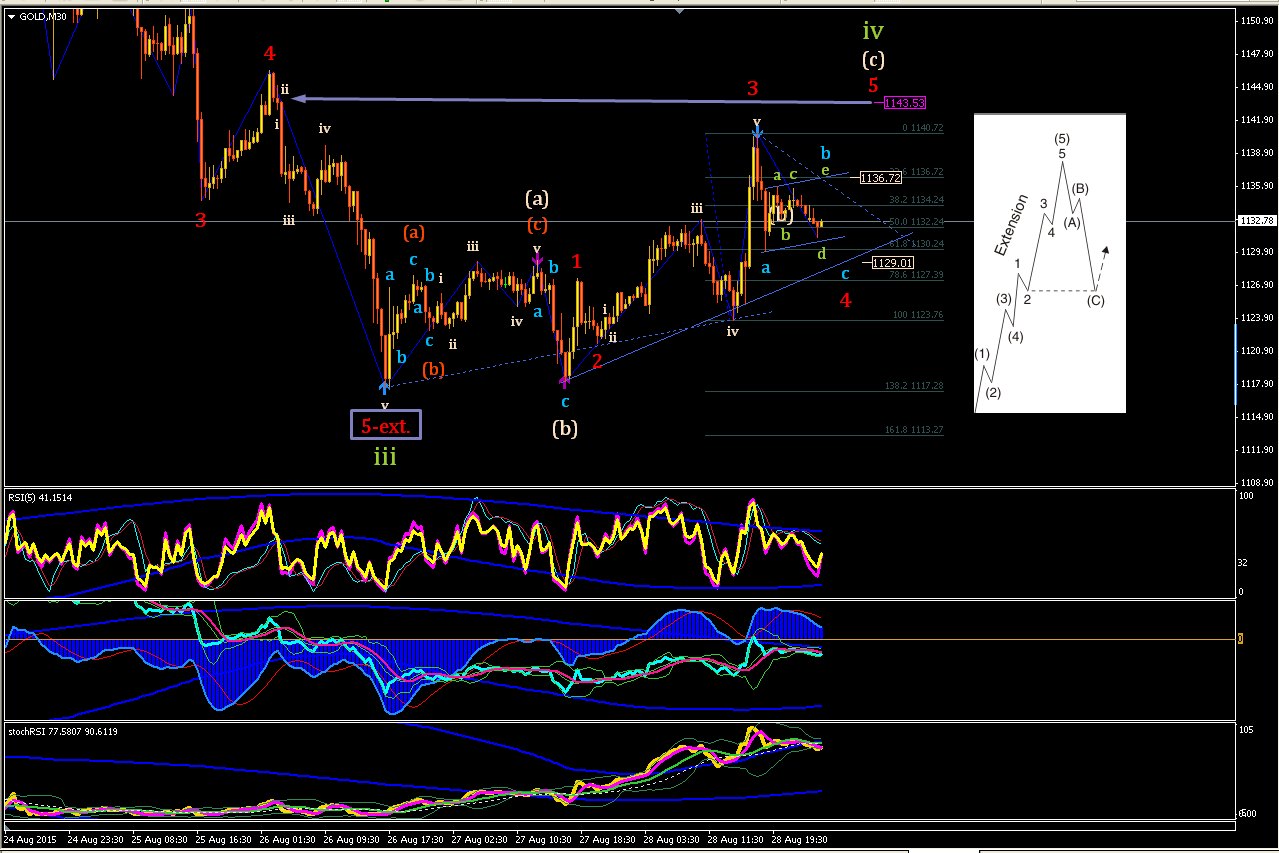Click the orange (a) label near 26 Aug drop
This screenshot has width=1279, height=853.
click(x=413, y=233)
